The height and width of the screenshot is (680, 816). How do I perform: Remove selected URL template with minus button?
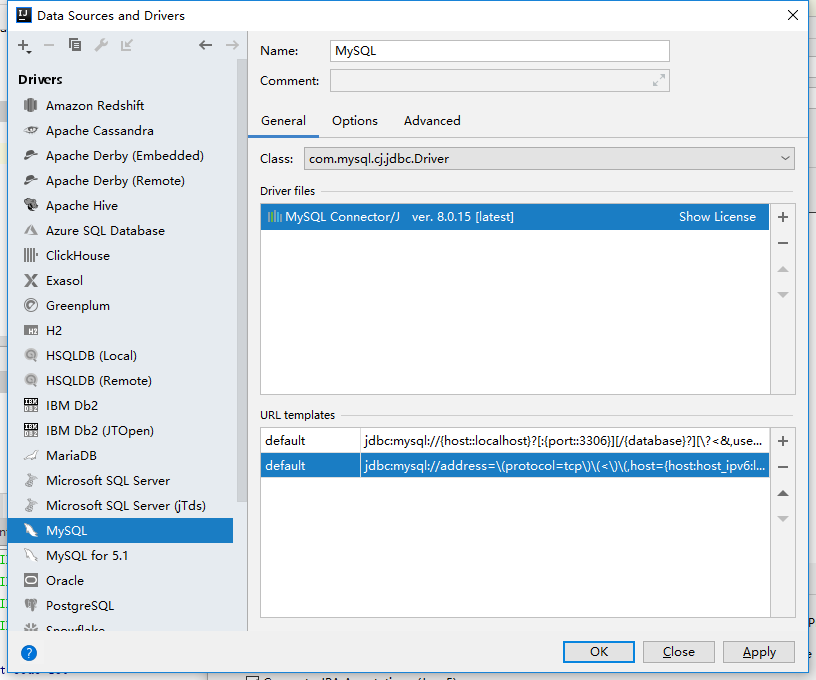[783, 467]
